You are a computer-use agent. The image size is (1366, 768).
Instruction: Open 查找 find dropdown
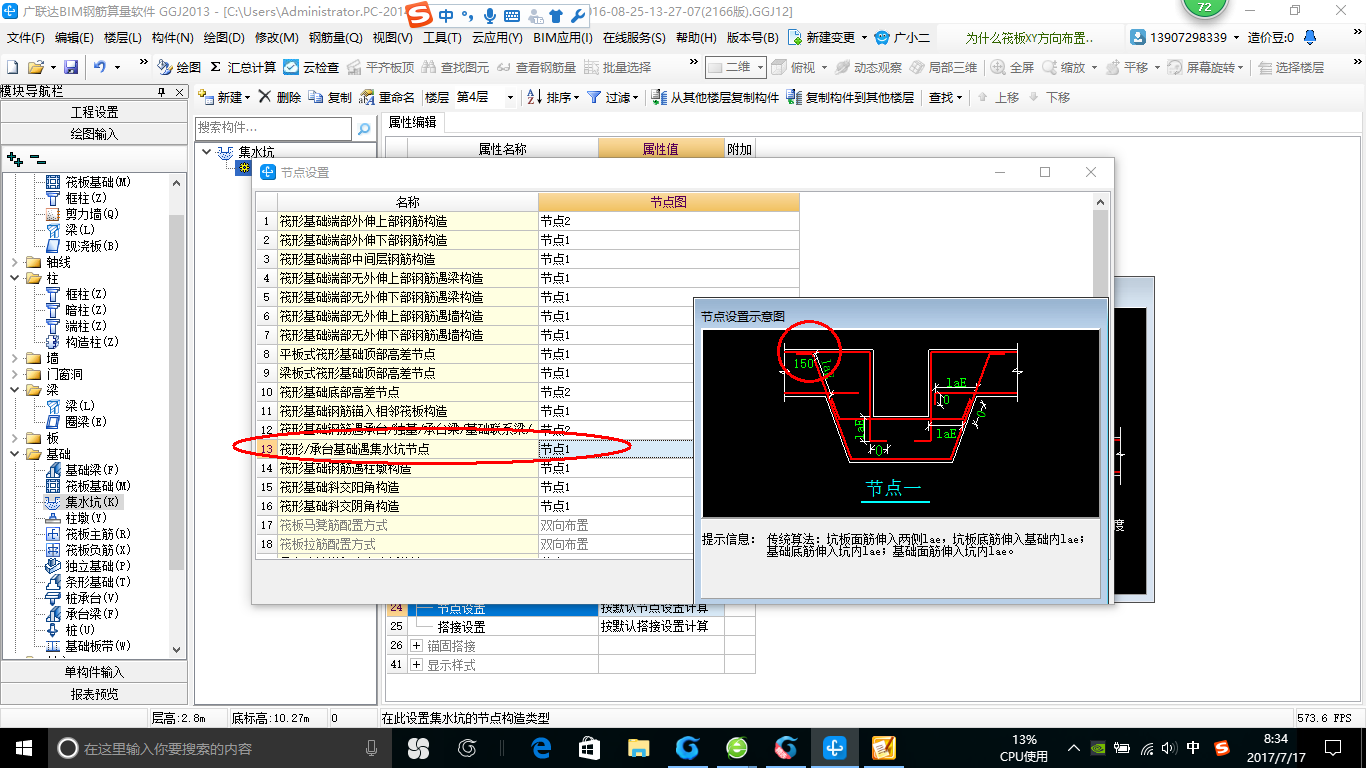tap(945, 97)
